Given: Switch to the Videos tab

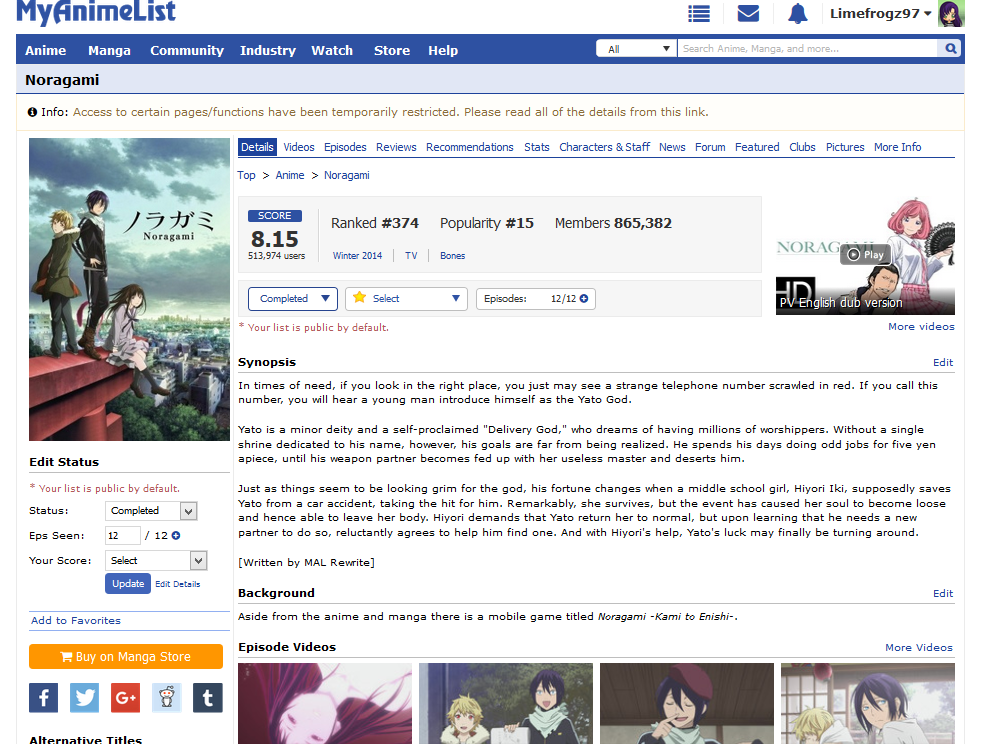Looking at the screenshot, I should coord(298,147).
